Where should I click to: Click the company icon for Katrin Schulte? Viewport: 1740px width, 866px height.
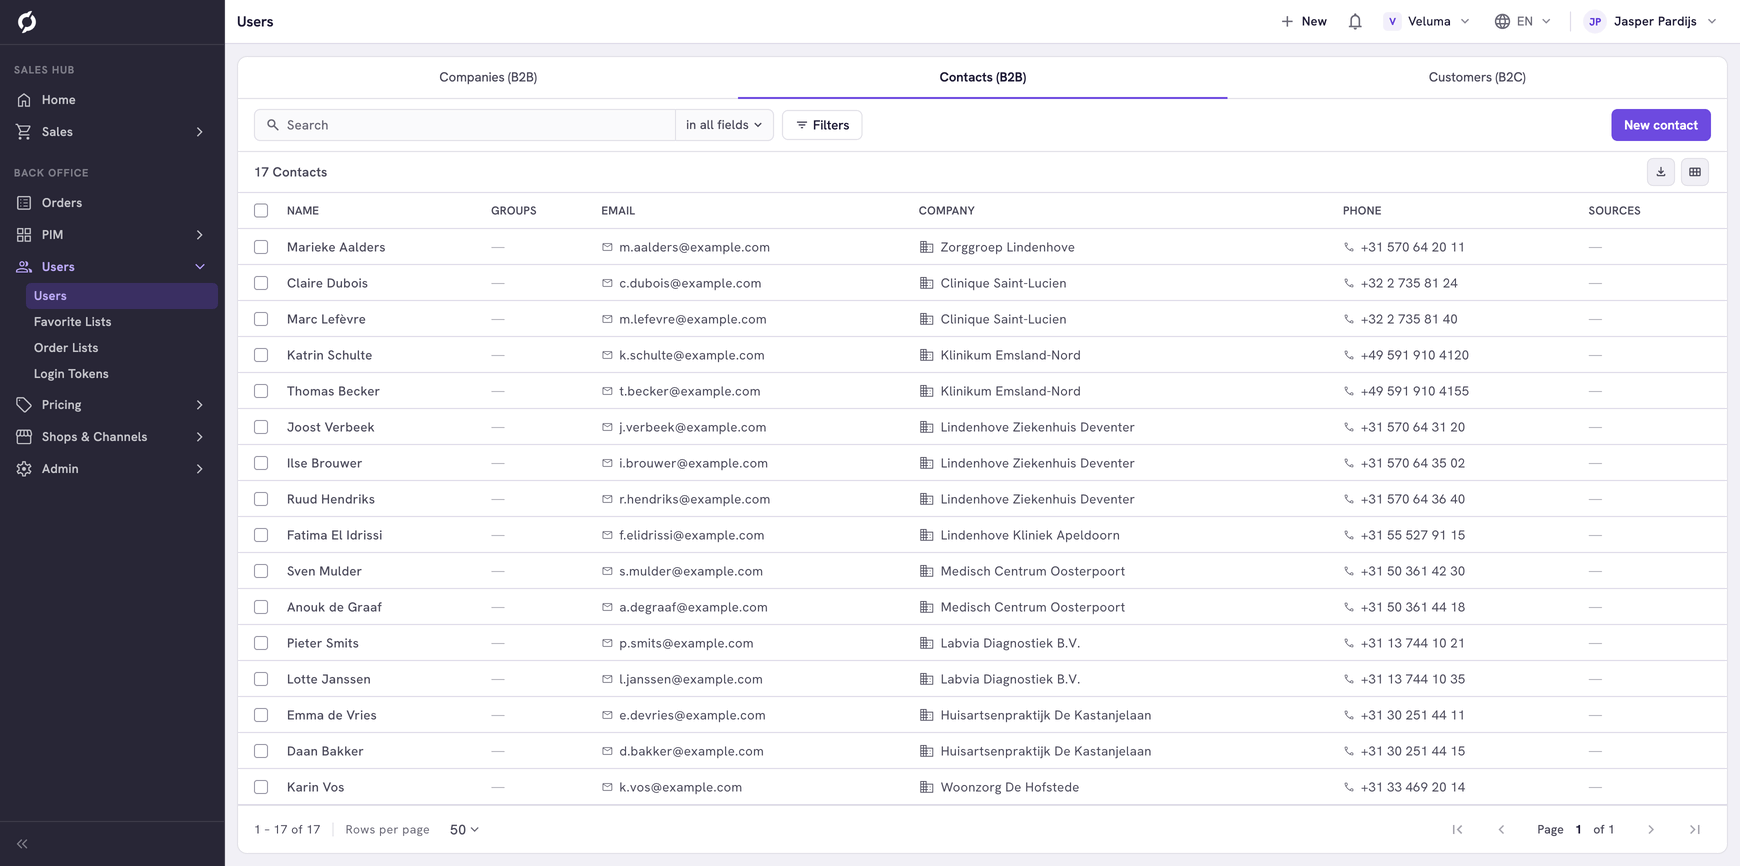tap(926, 355)
